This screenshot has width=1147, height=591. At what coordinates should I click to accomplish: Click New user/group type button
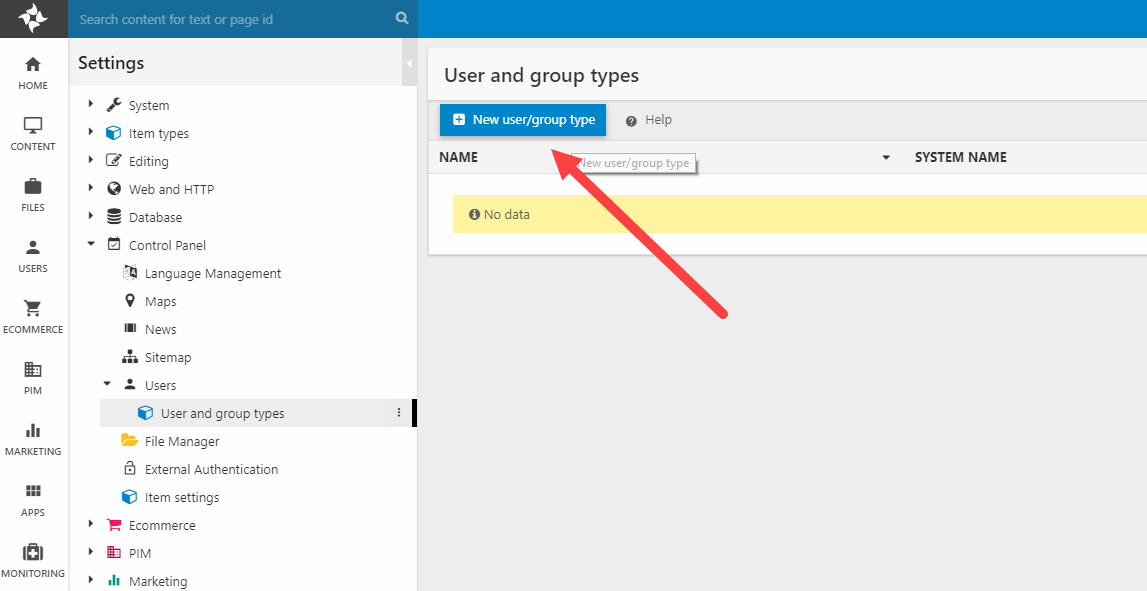pyautogui.click(x=523, y=120)
